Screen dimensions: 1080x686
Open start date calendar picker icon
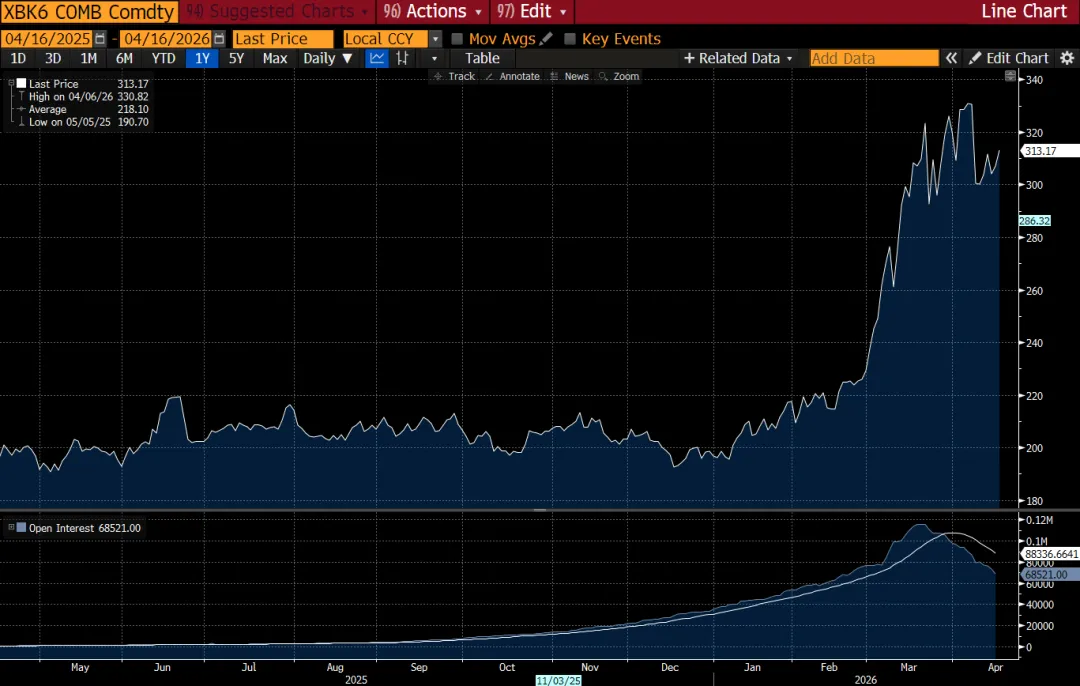point(101,39)
